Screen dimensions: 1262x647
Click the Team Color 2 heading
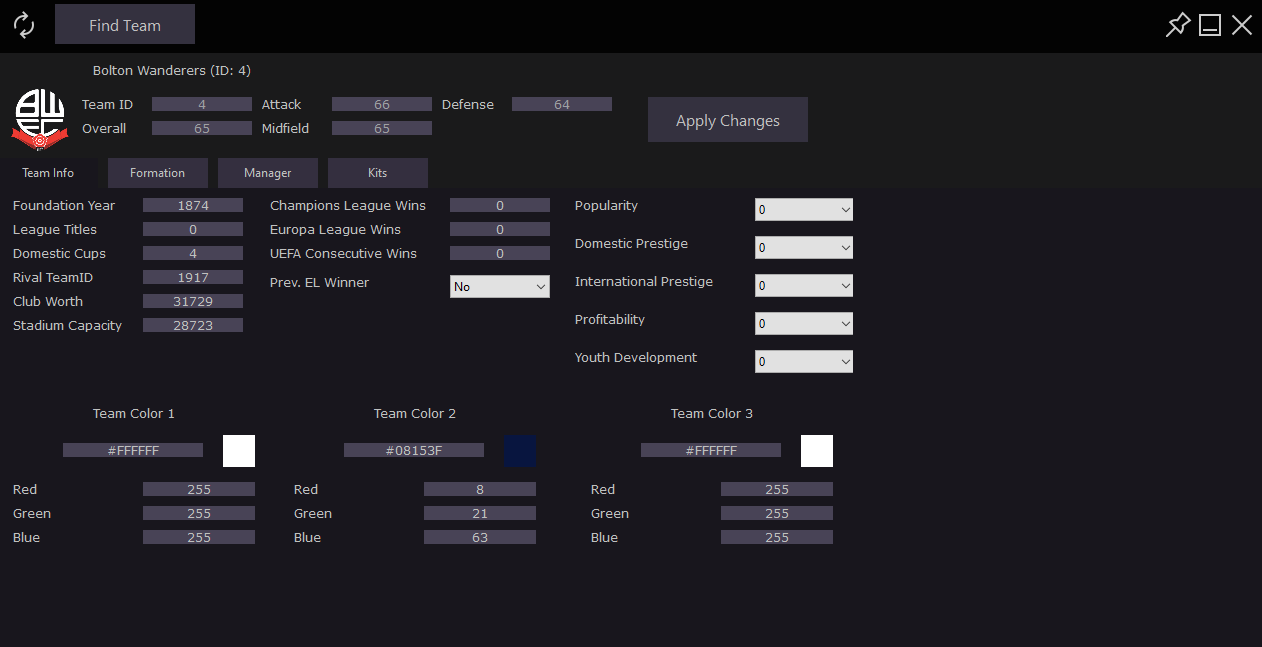click(415, 413)
